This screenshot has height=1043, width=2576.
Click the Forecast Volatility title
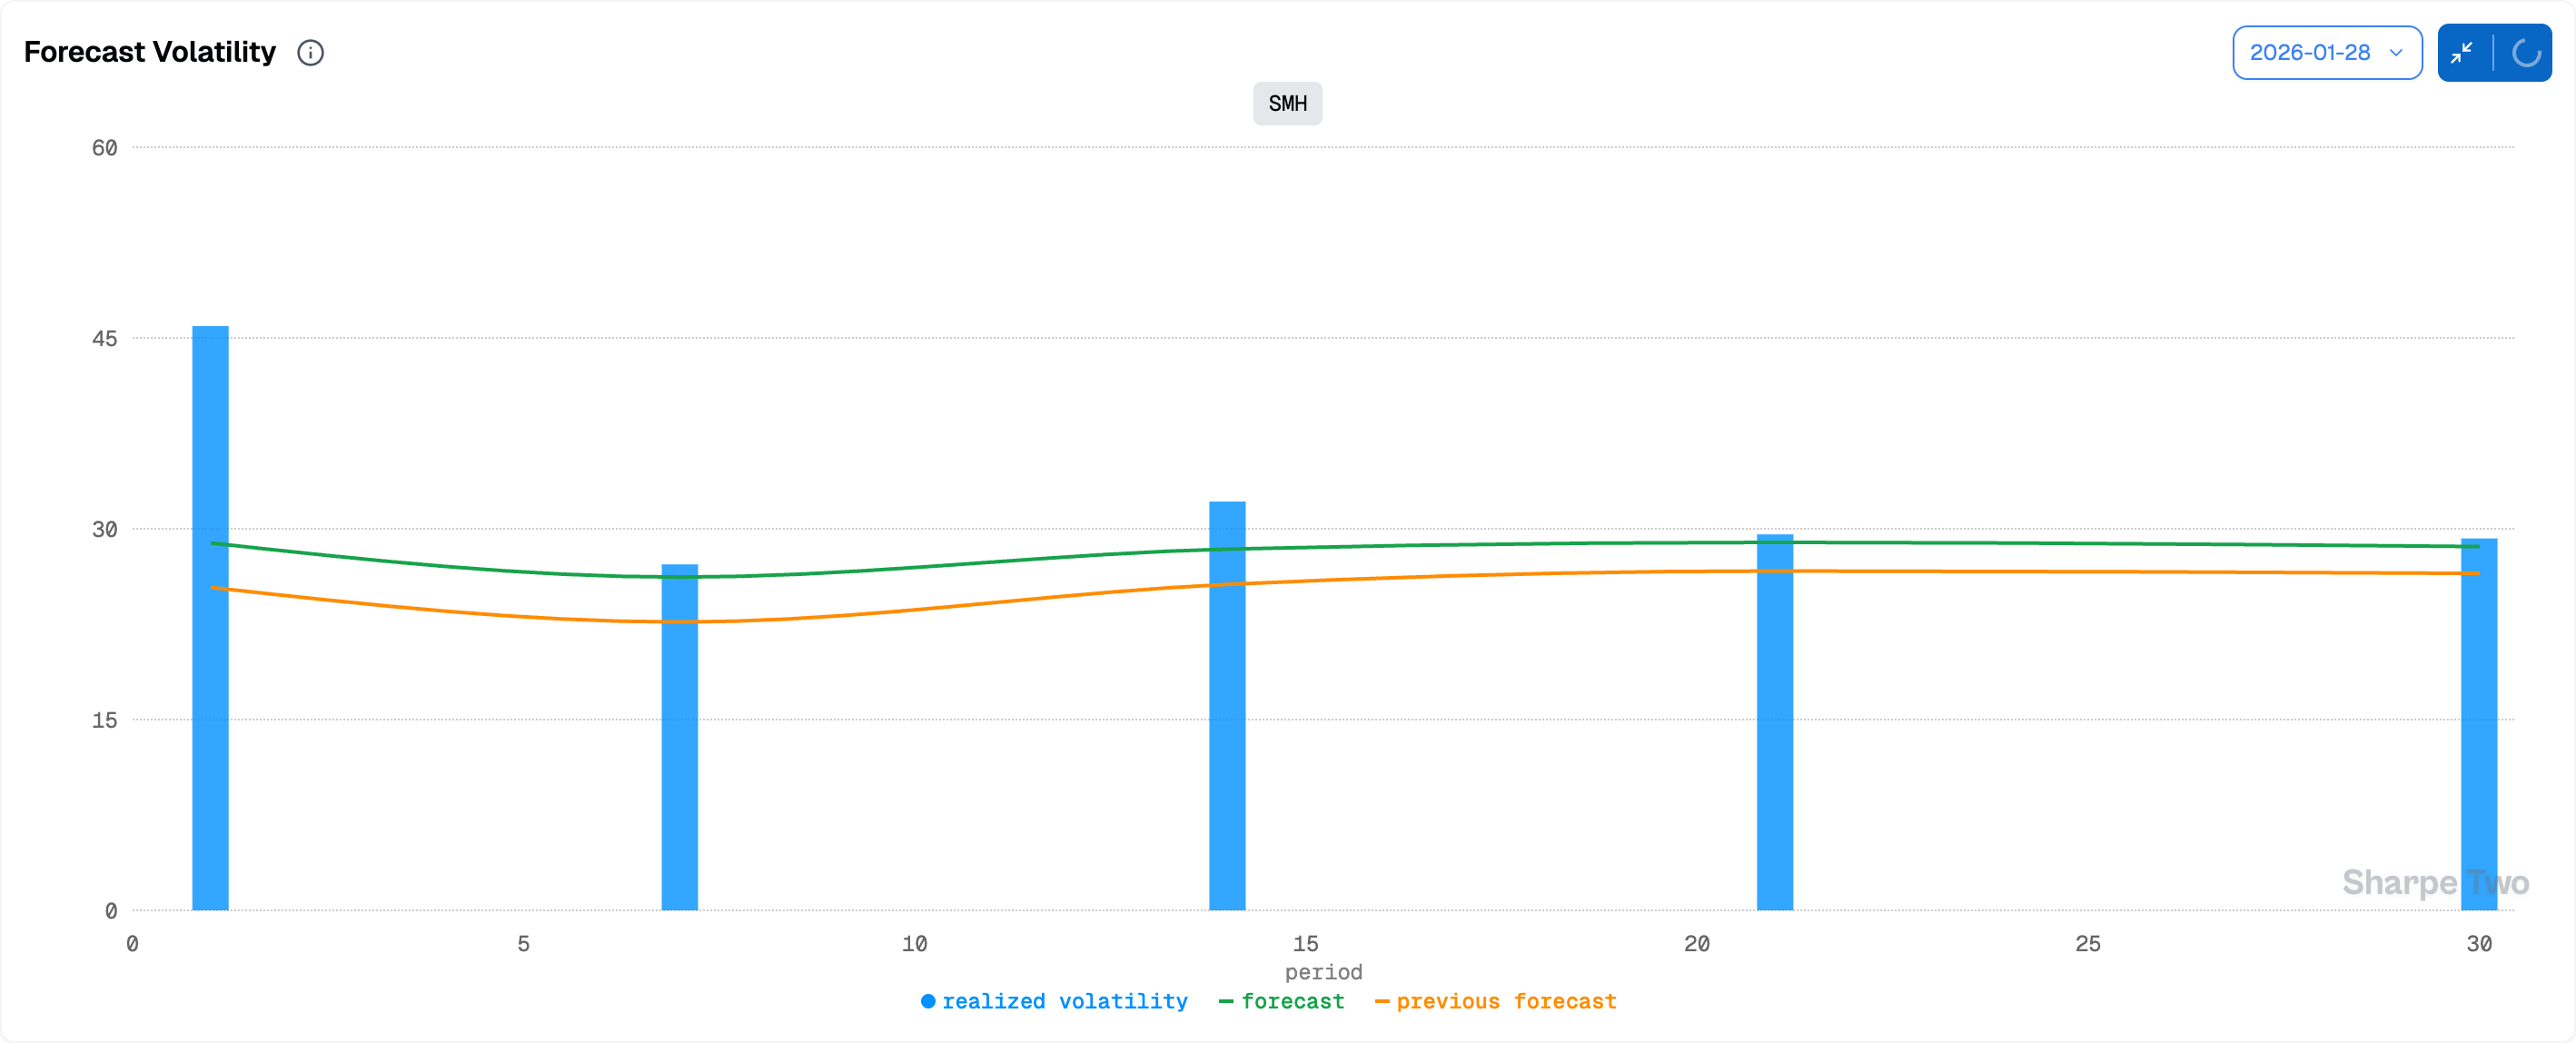150,52
